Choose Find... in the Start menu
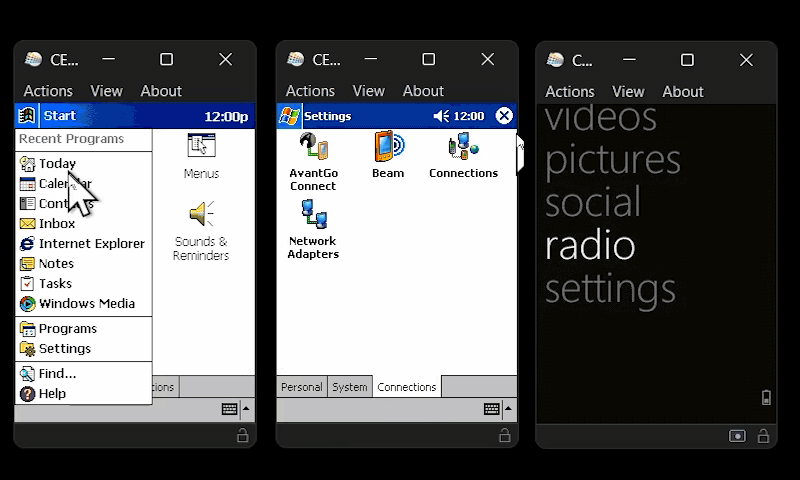800x480 pixels. (x=57, y=373)
